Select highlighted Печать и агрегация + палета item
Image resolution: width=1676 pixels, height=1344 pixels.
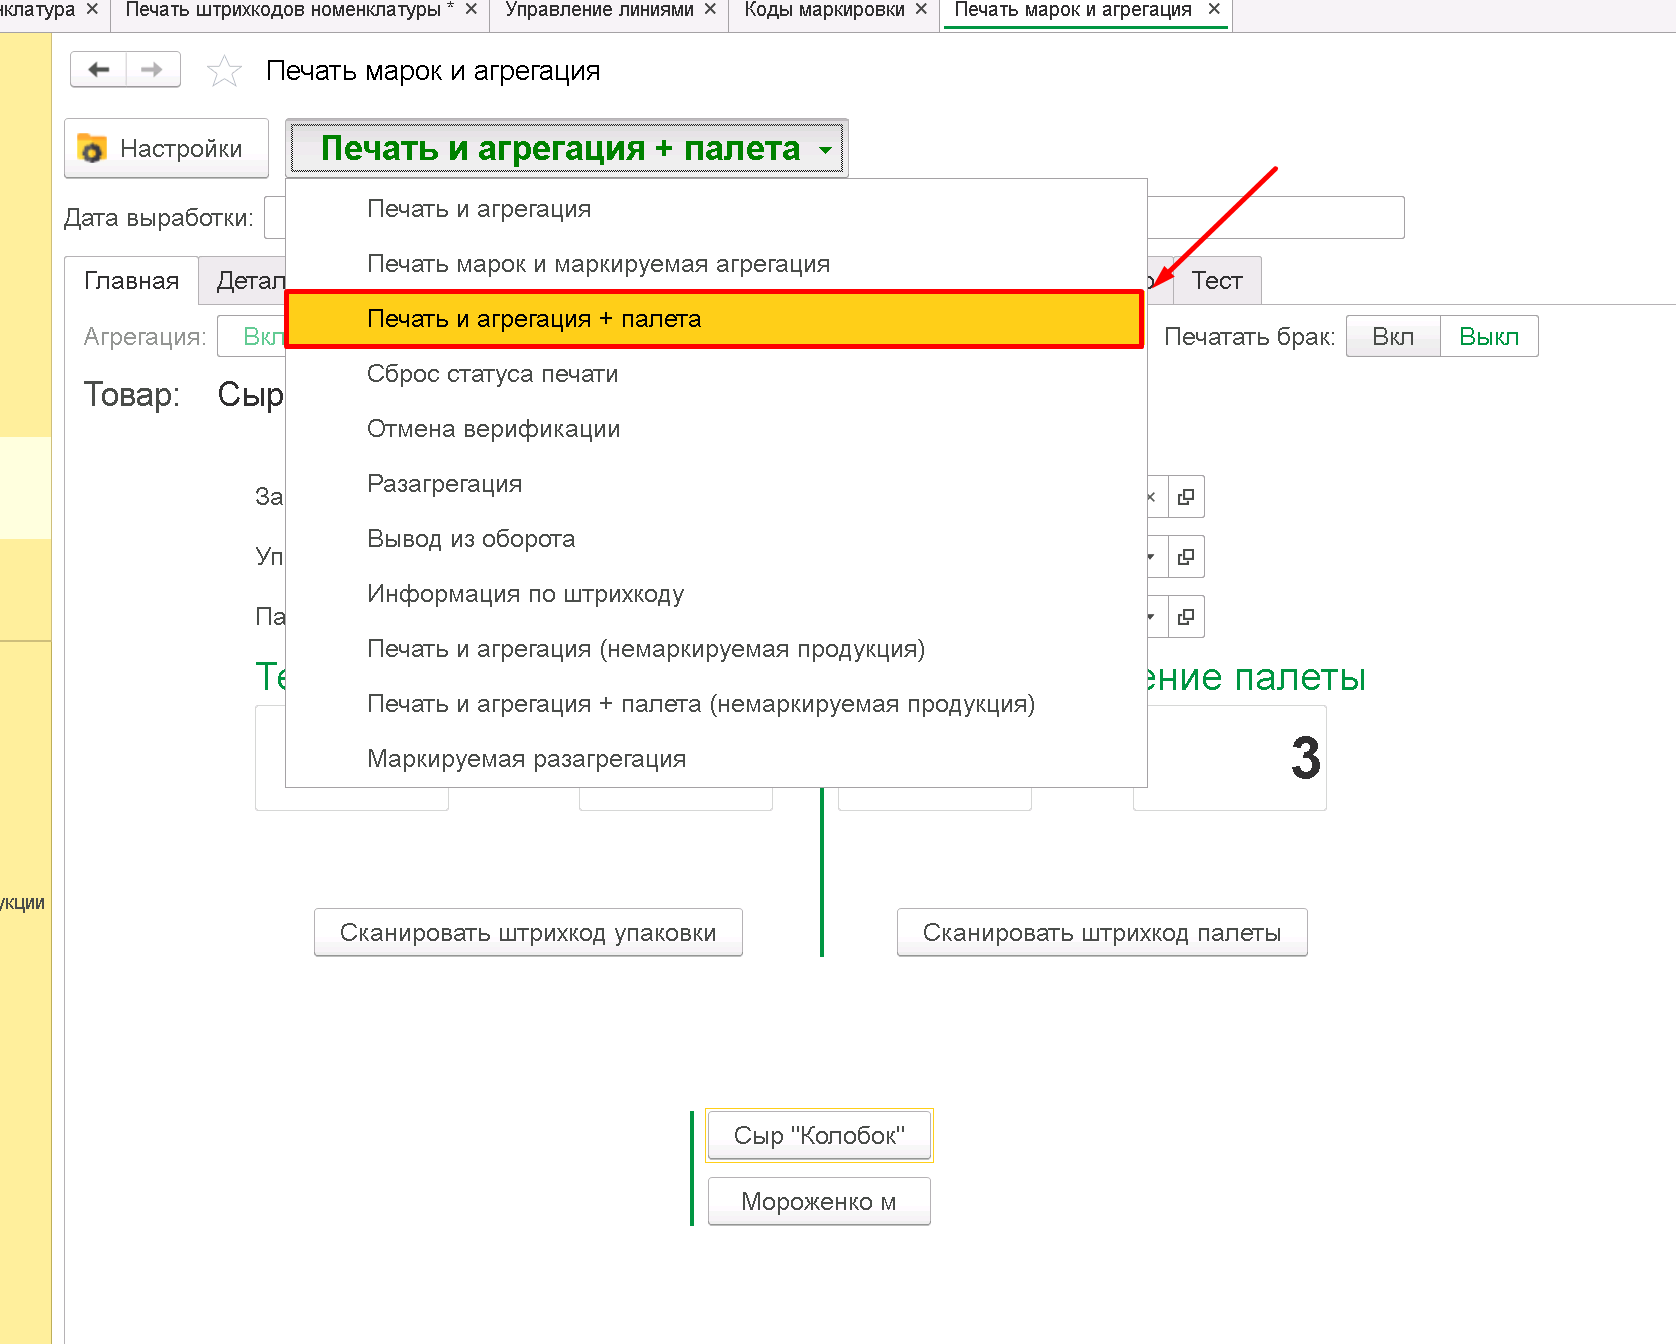click(714, 319)
